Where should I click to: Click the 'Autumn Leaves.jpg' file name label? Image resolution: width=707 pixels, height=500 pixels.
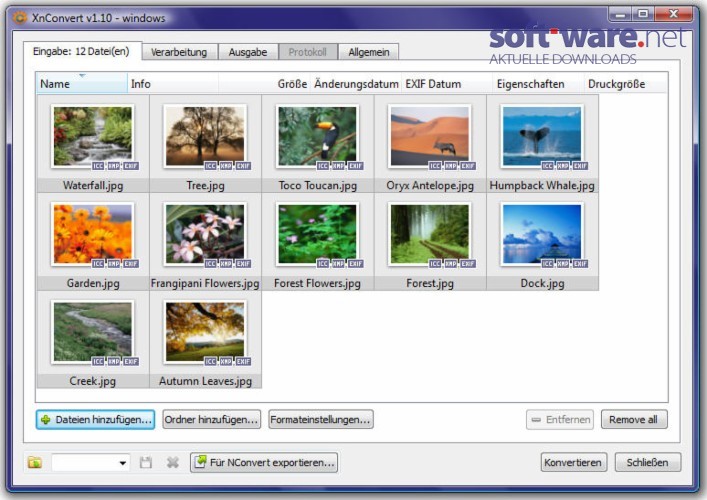point(205,381)
